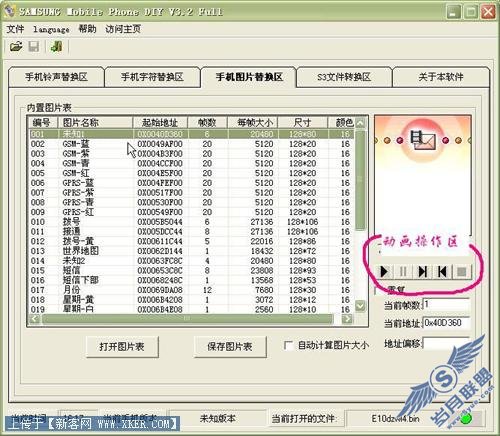Screen dimensions: 500x436
Task: Switch to the 手机铃声替换区 tab
Action: (56, 77)
